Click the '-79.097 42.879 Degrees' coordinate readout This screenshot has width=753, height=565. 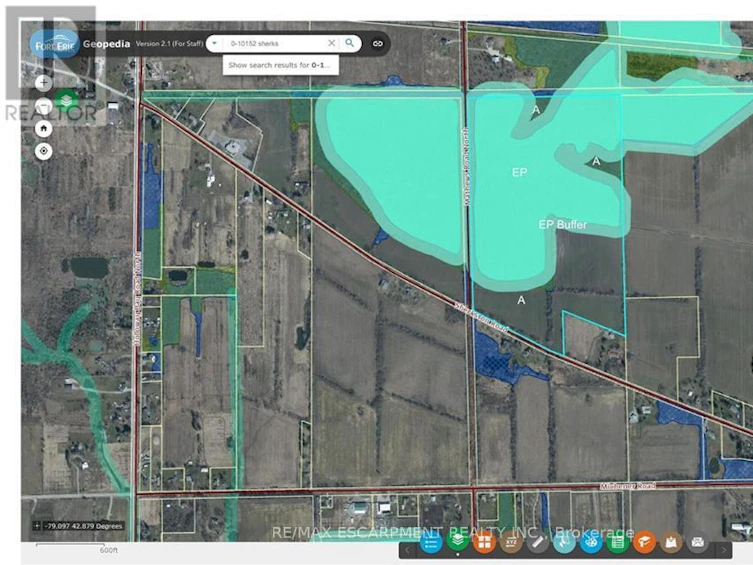(x=84, y=526)
